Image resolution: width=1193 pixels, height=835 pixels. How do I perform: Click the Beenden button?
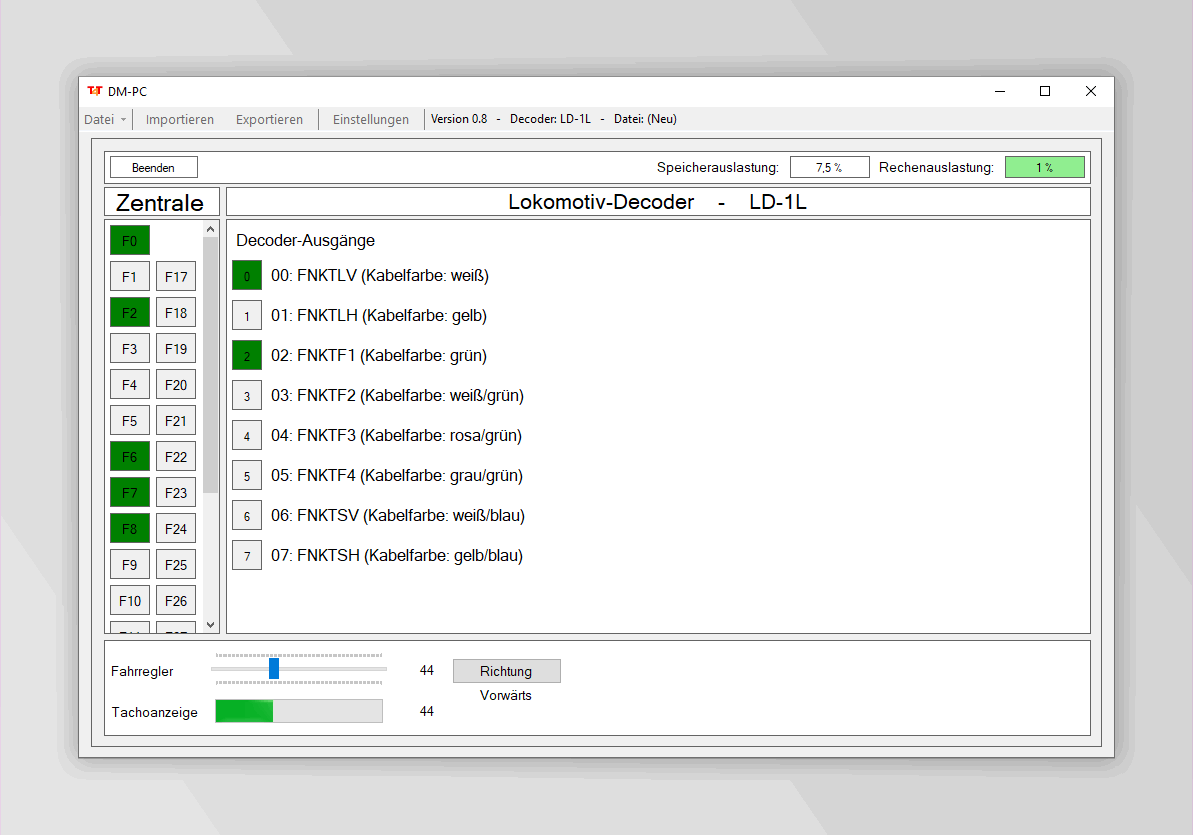[154, 167]
